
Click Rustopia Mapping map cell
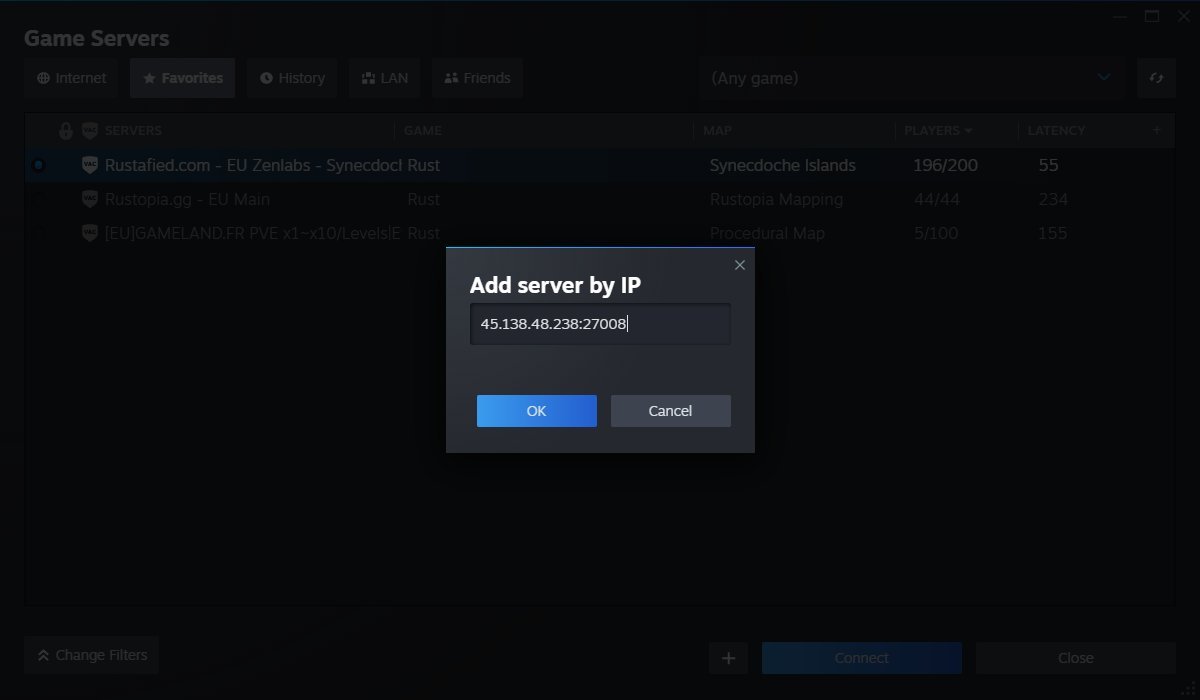pos(776,199)
